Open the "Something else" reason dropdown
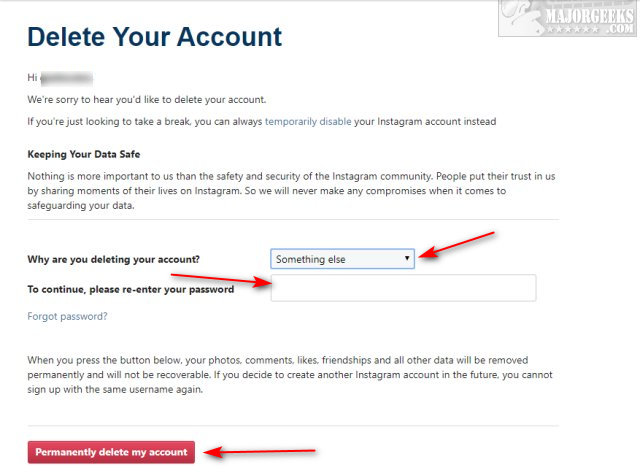This screenshot has height=473, width=640. tap(343, 259)
